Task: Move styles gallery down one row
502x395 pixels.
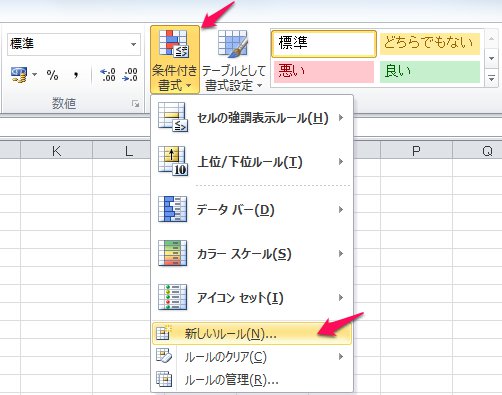Action: tap(491, 58)
